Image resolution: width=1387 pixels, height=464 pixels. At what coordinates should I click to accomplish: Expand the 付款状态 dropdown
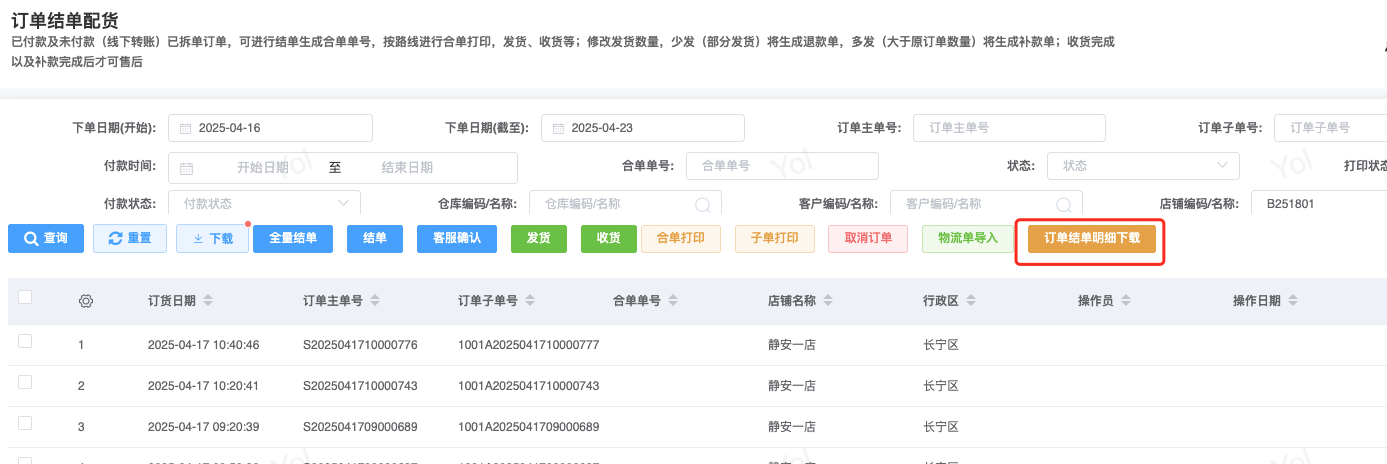pos(264,203)
